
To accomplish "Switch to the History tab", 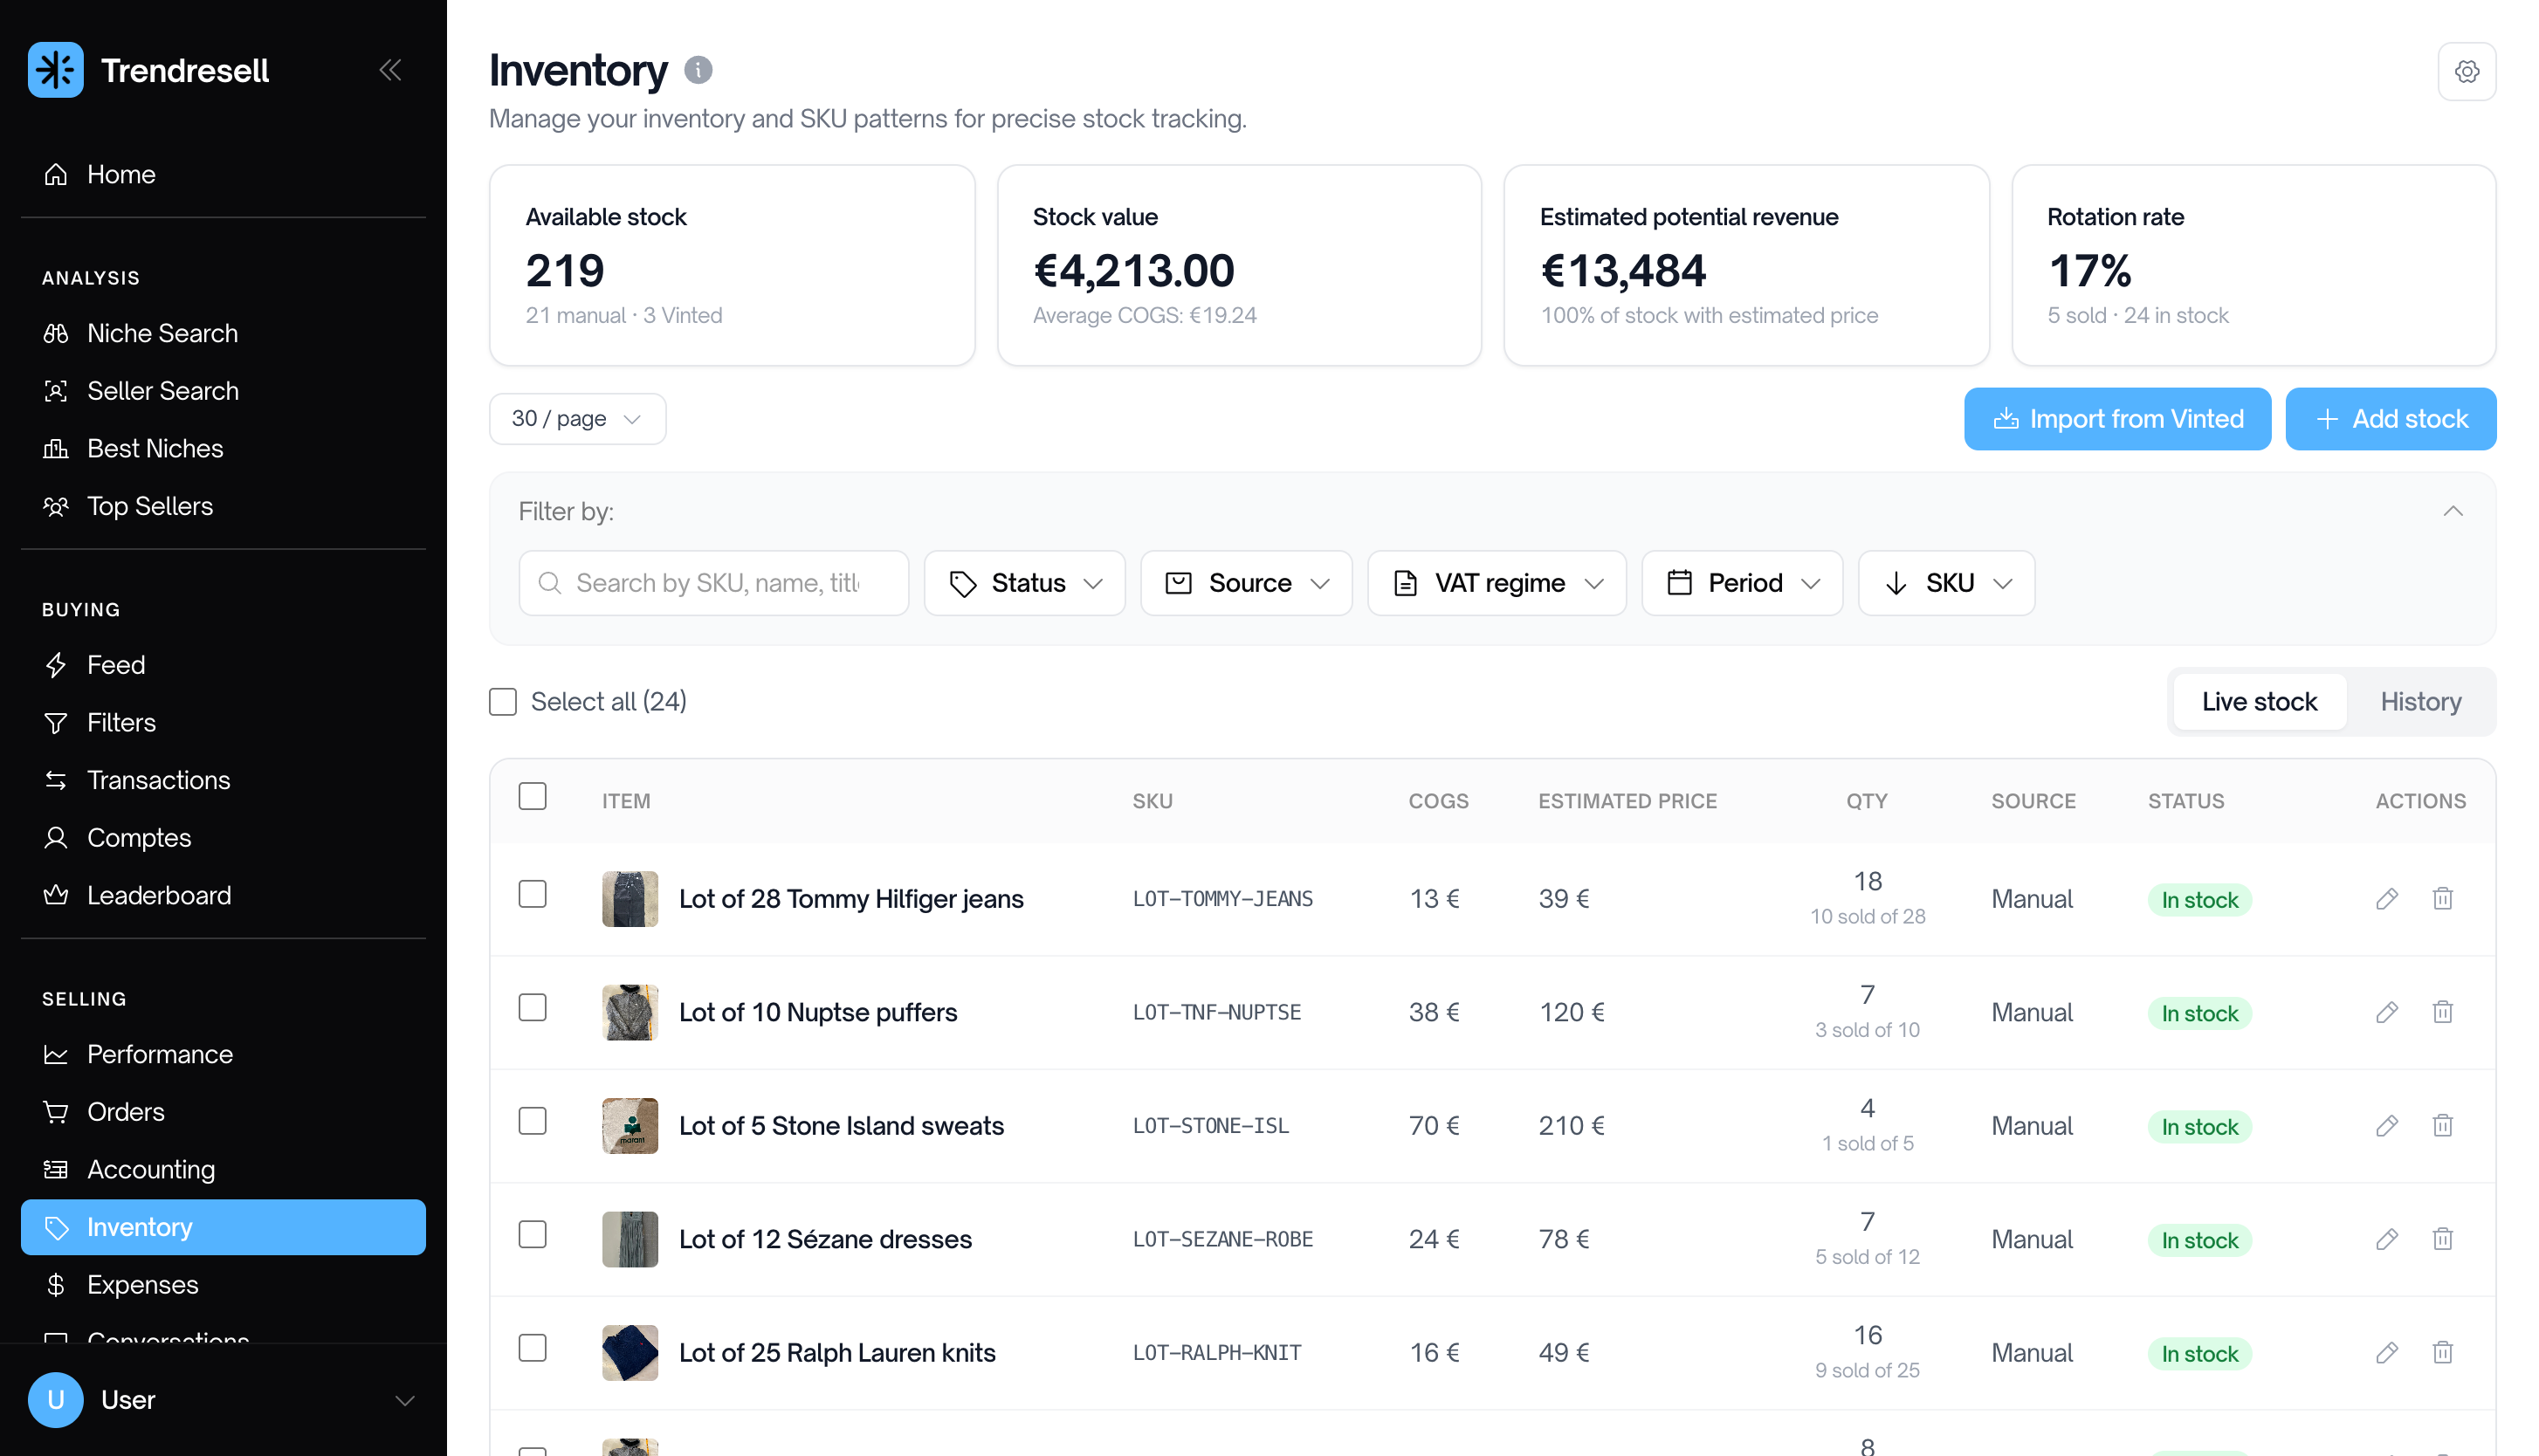I will (2419, 702).
